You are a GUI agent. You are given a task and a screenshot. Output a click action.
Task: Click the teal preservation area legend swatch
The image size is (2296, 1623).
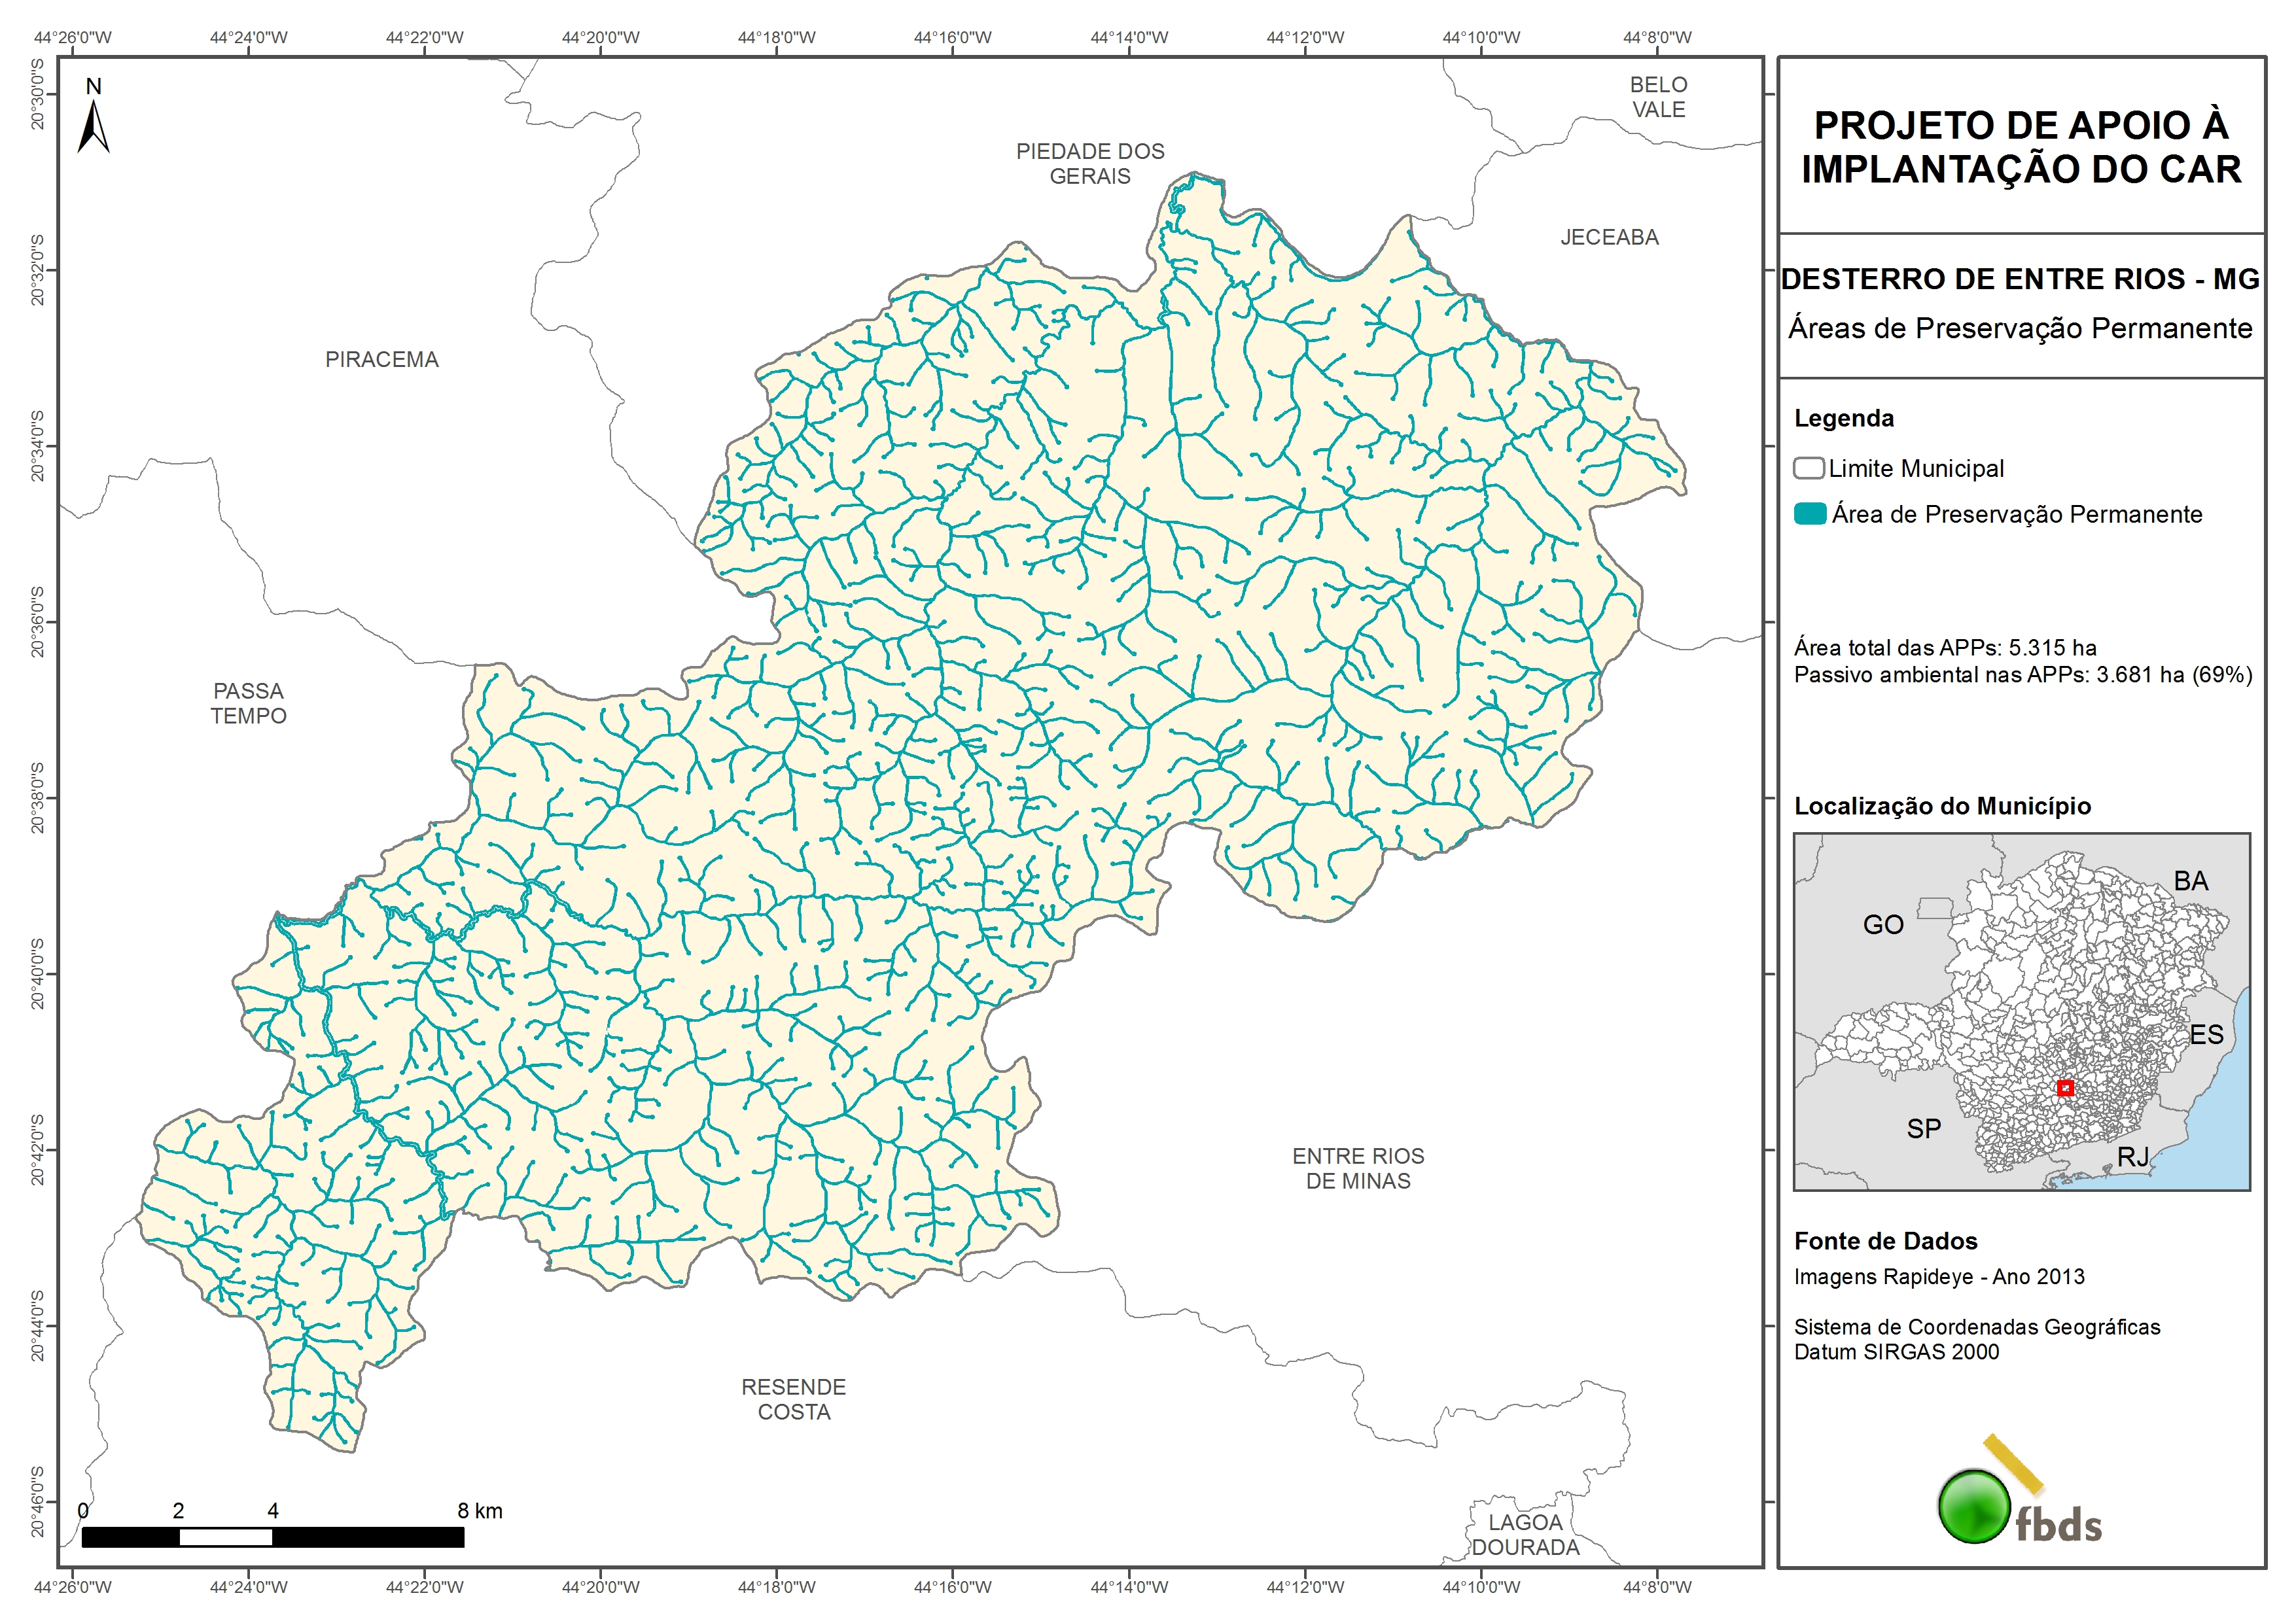click(1810, 514)
